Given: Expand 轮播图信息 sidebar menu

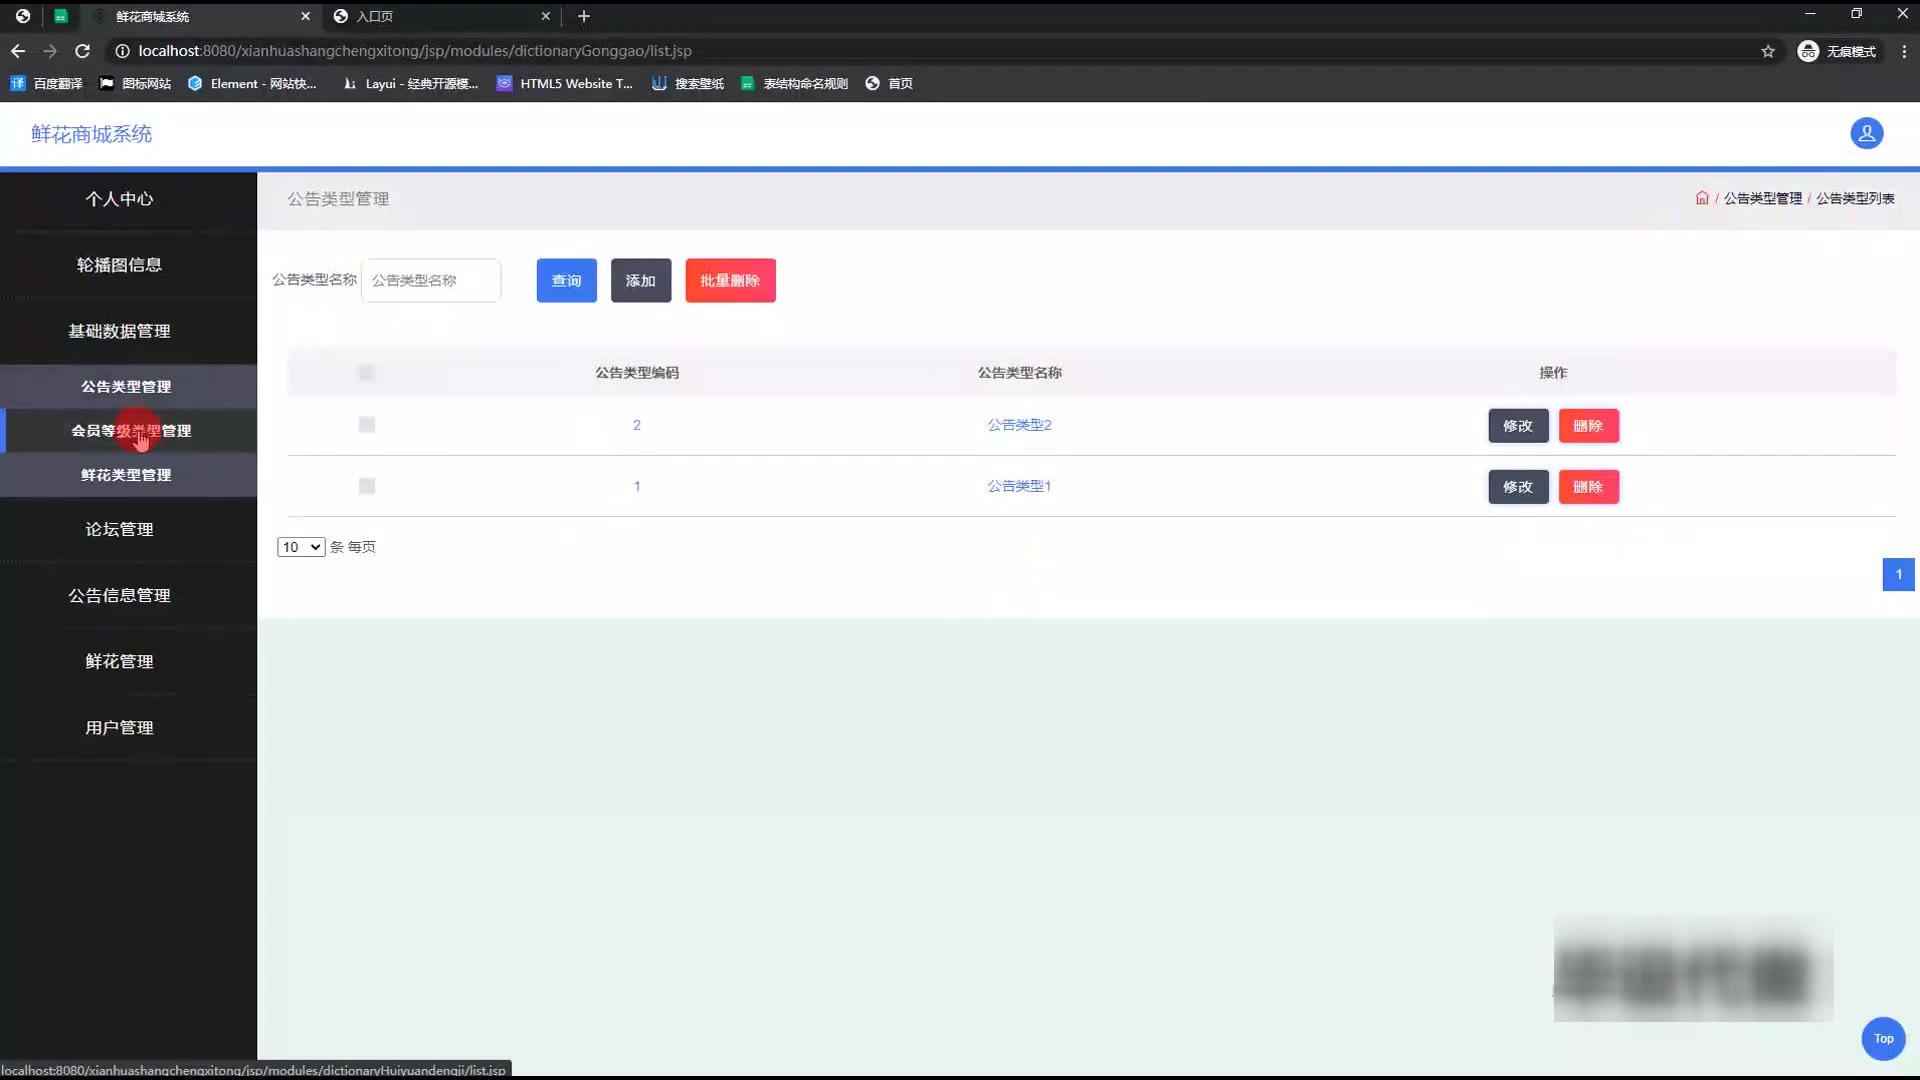Looking at the screenshot, I should coord(119,265).
